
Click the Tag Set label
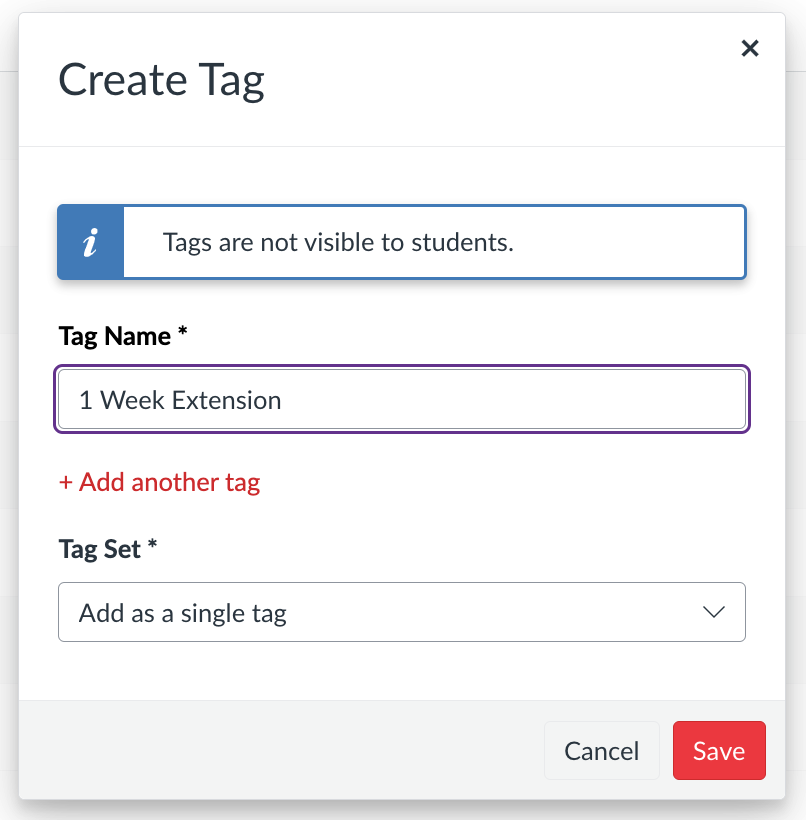tap(100, 549)
